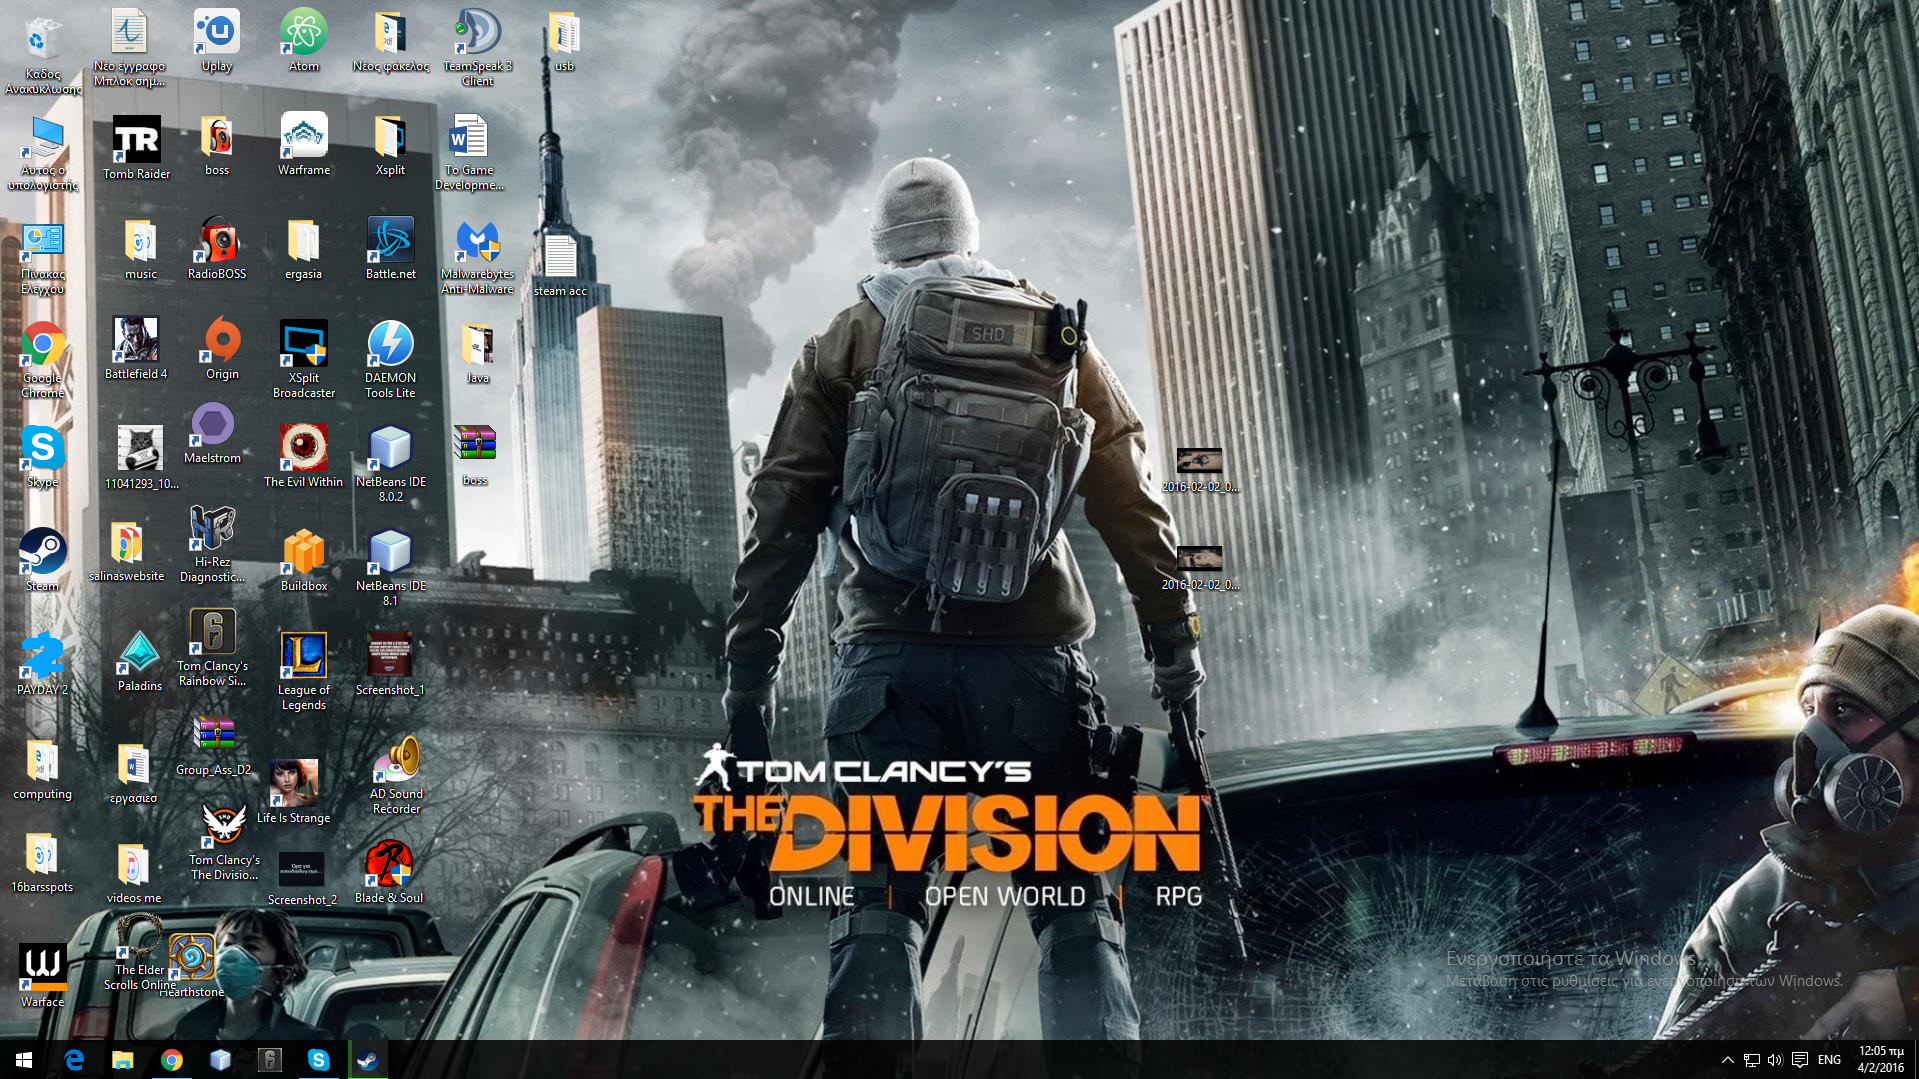Open the ergasia folder
The height and width of the screenshot is (1079, 1919).
(x=303, y=249)
